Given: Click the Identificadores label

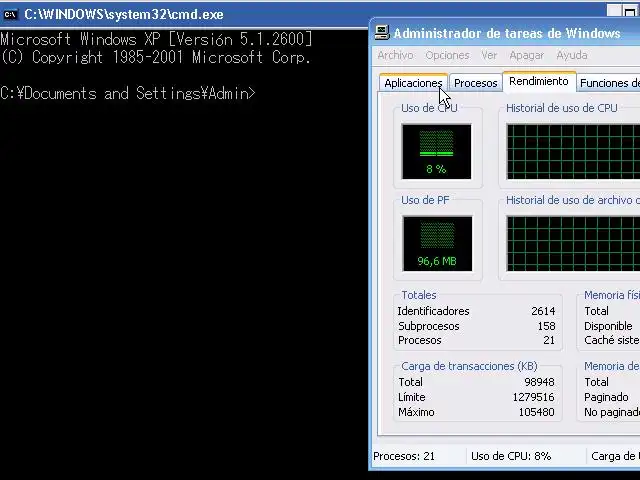Looking at the screenshot, I should tap(433, 311).
